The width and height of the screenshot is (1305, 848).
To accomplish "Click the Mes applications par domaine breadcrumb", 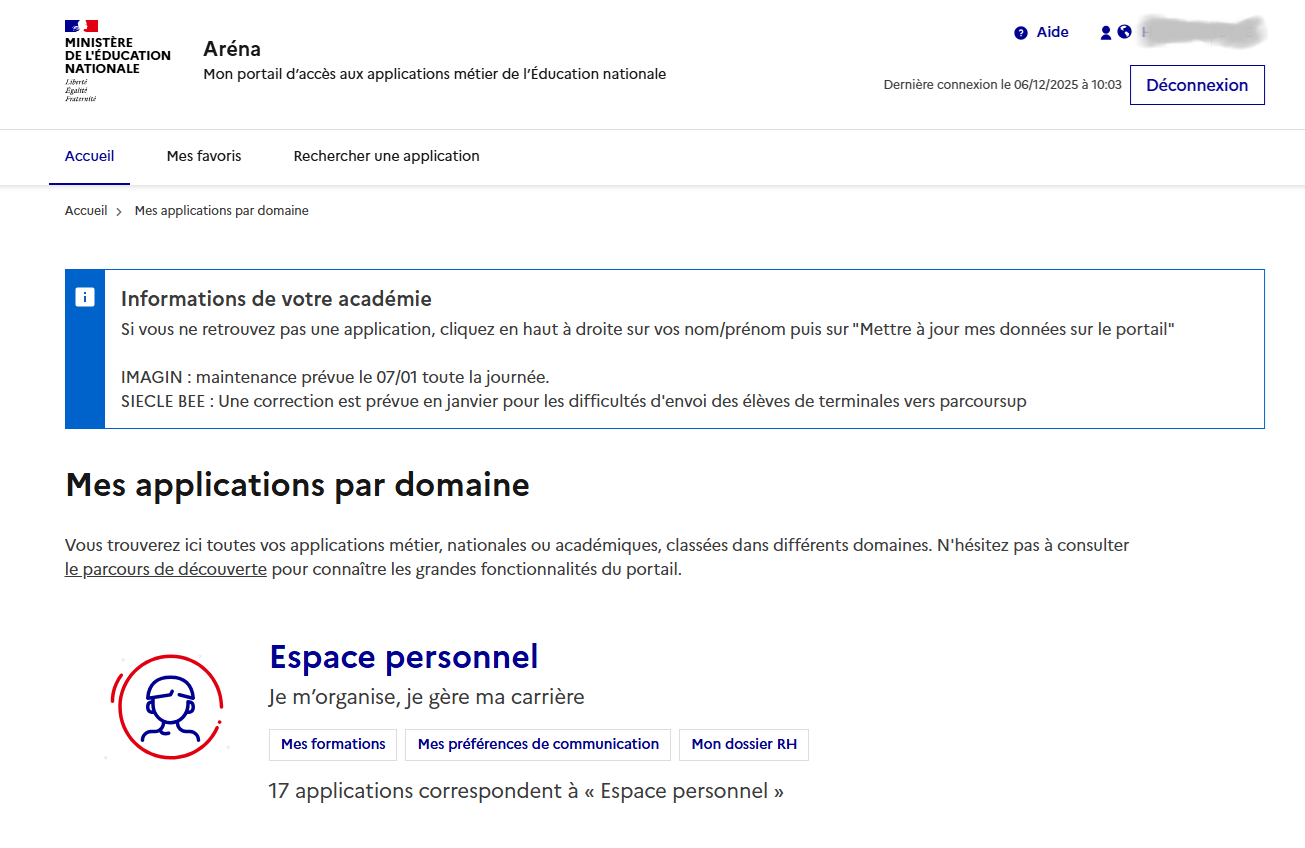I will [x=221, y=211].
